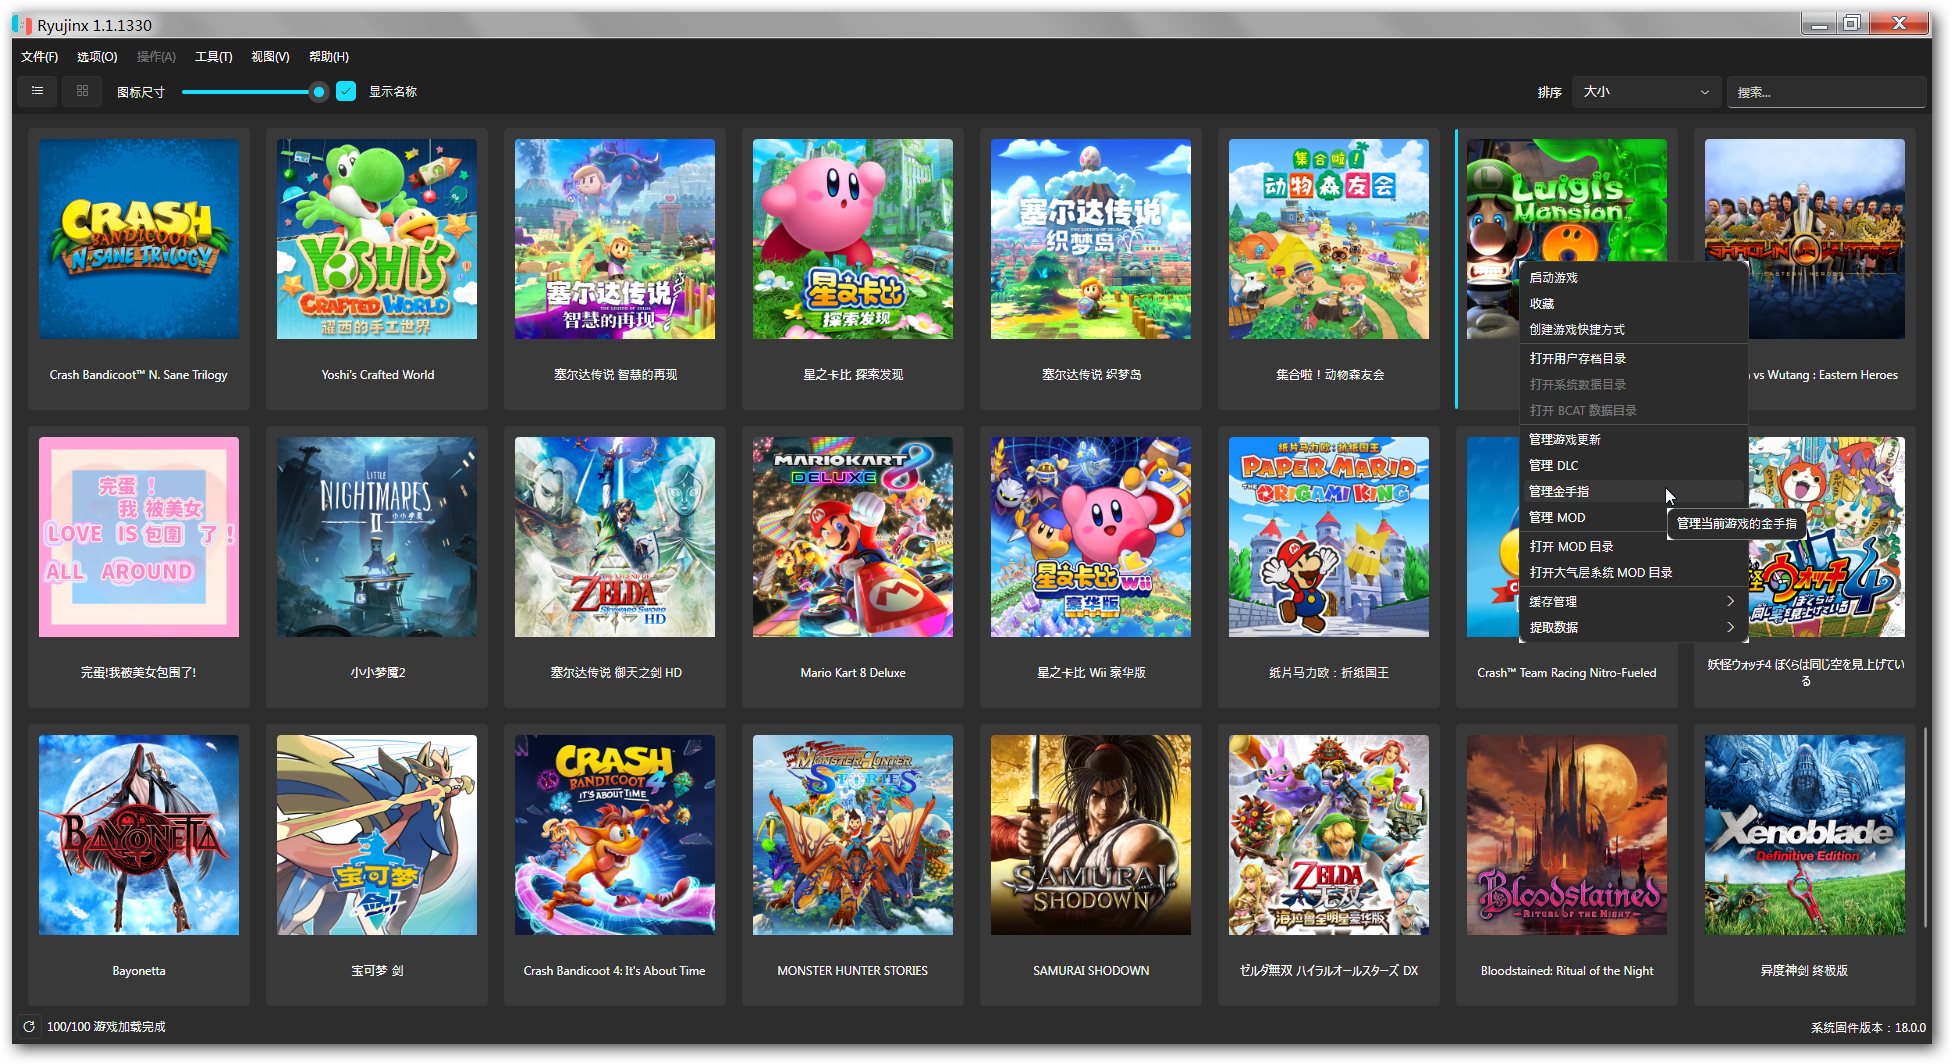This screenshot has width=1952, height=1064.
Task: Open the 选项(O) menu
Action: point(97,56)
